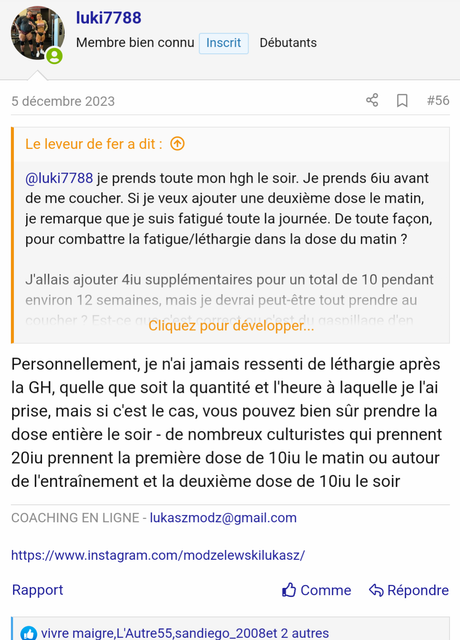
Task: Click the thumbs-up icon beside Comme
Action: coord(289,590)
